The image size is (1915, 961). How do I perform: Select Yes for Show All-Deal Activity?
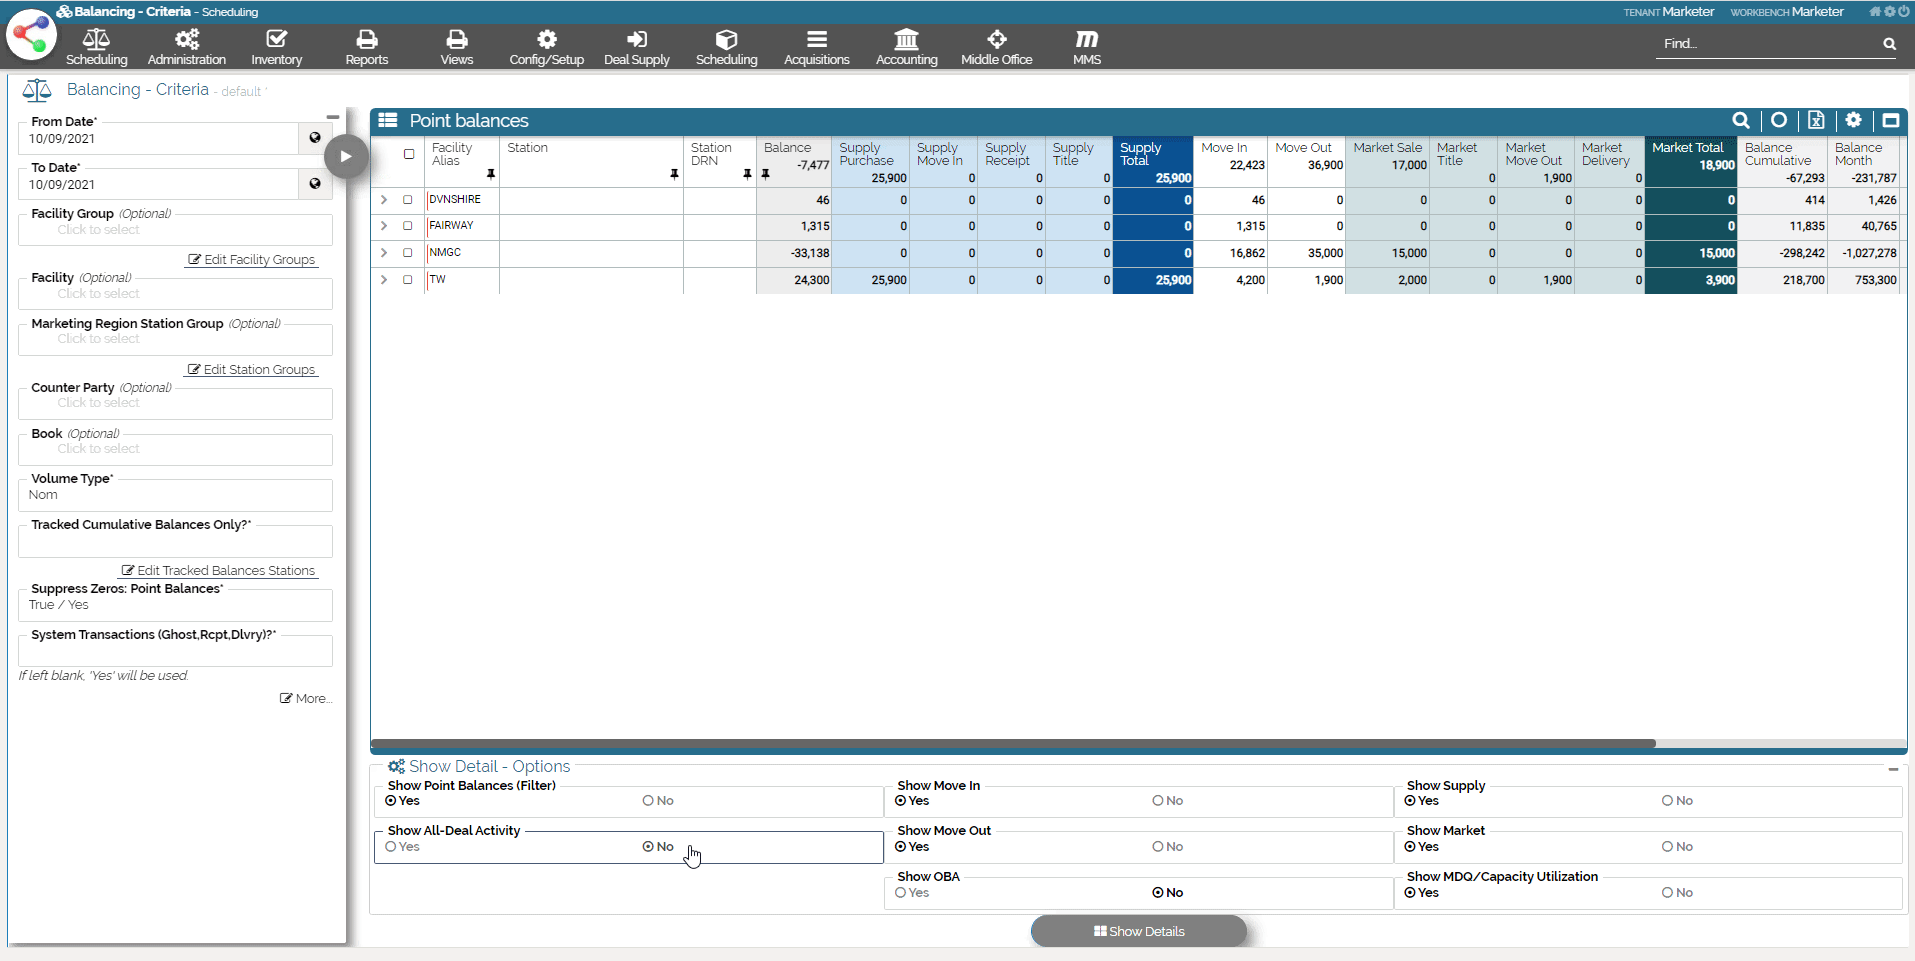click(392, 847)
